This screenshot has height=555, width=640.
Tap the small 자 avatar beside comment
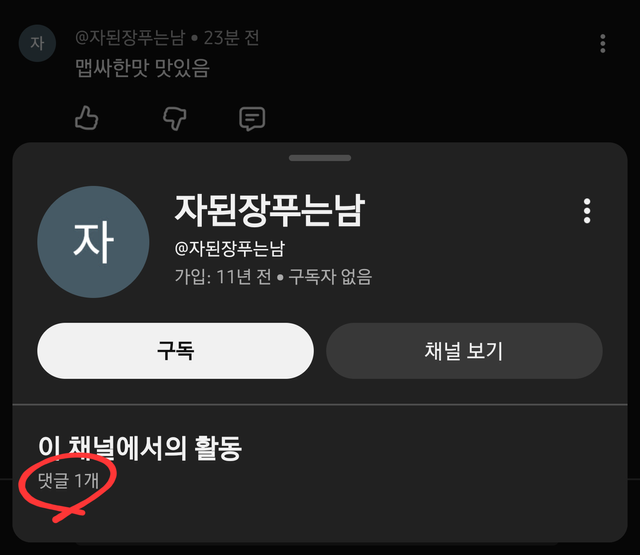[x=37, y=43]
